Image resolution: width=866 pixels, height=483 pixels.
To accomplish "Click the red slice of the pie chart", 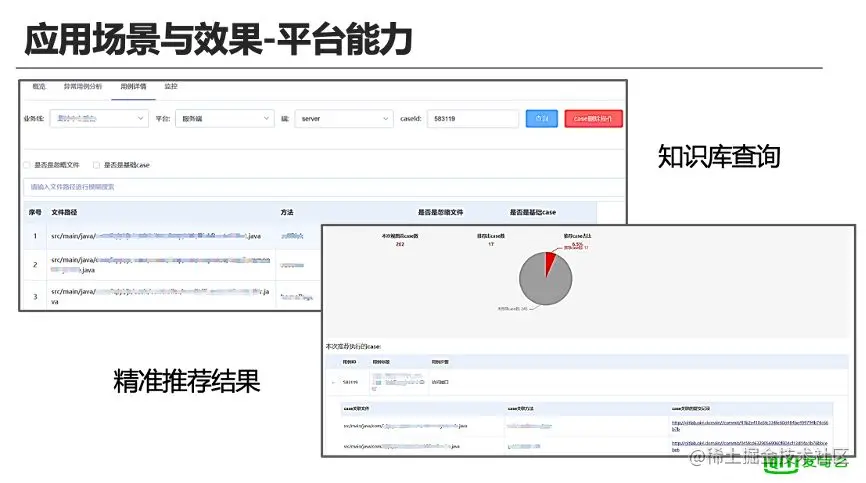I will [x=550, y=263].
